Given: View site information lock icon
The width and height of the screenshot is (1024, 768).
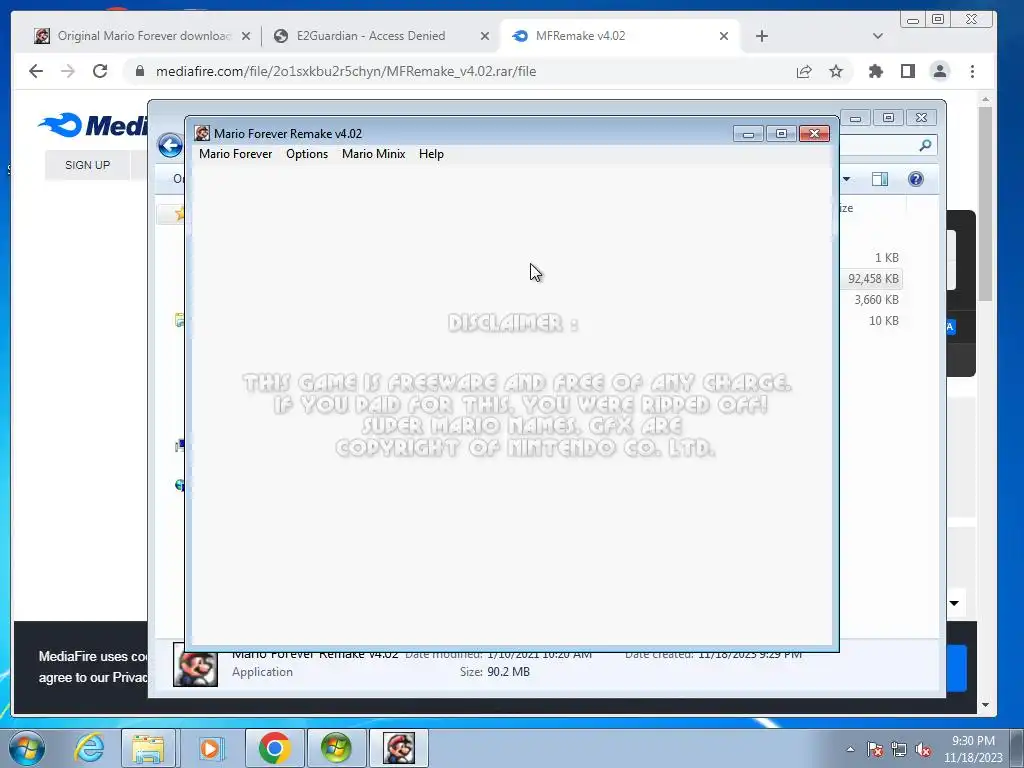Looking at the screenshot, I should [x=139, y=71].
